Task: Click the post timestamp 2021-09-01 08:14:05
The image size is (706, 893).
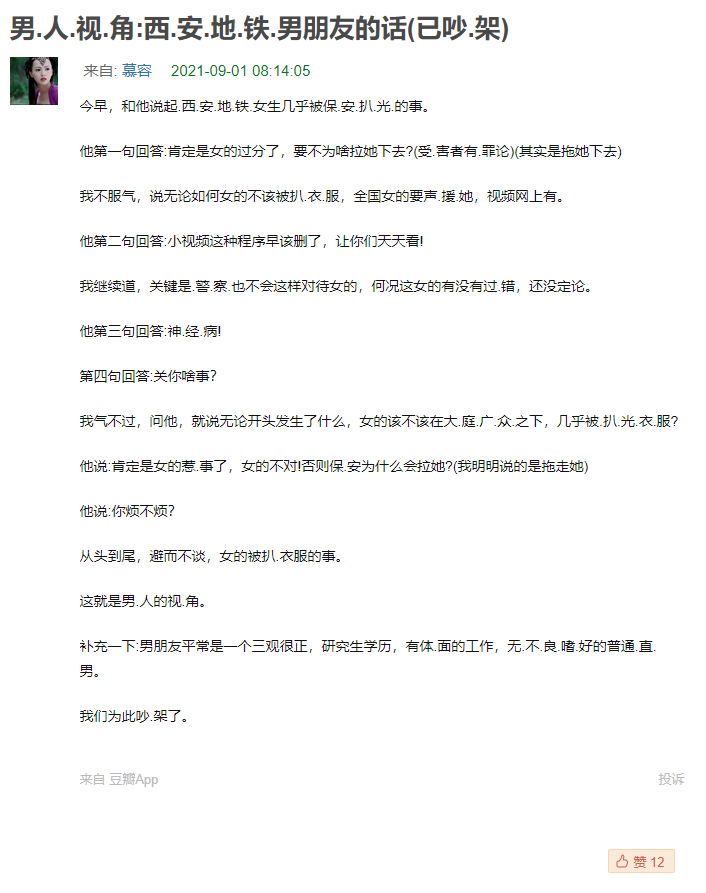Action: 240,71
